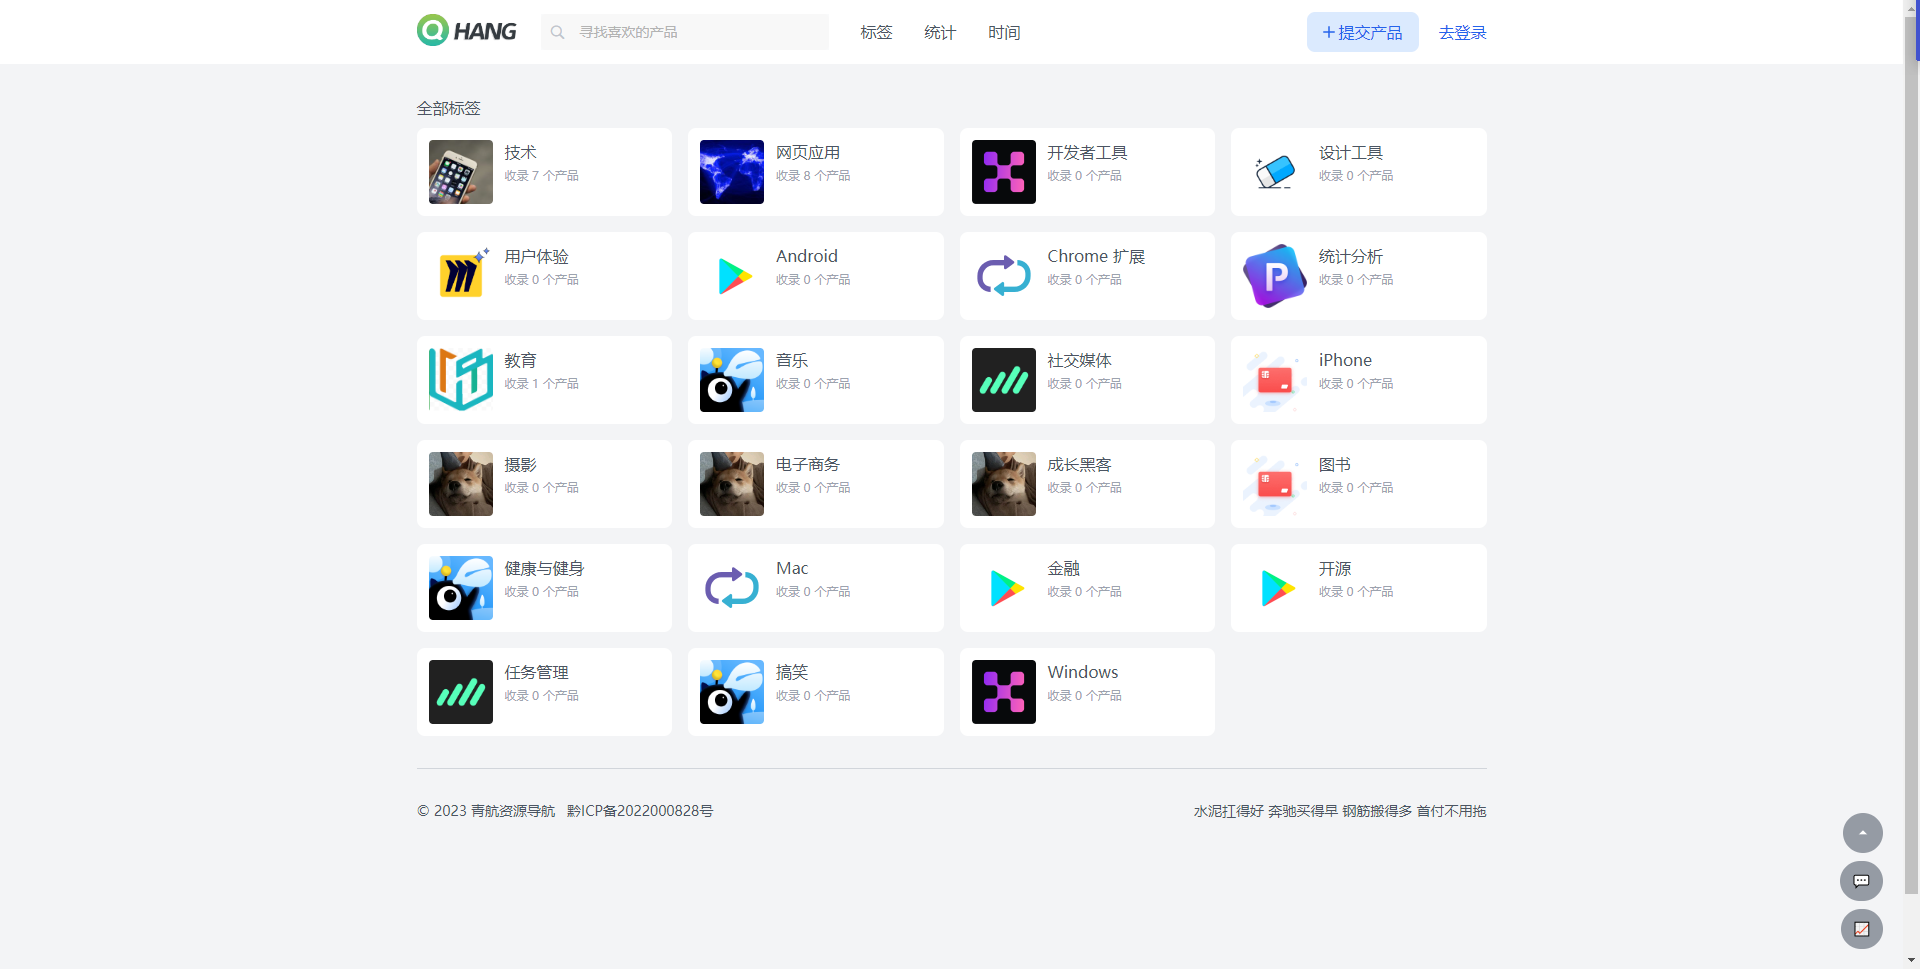Open the floating chat message icon

pos(1861,881)
